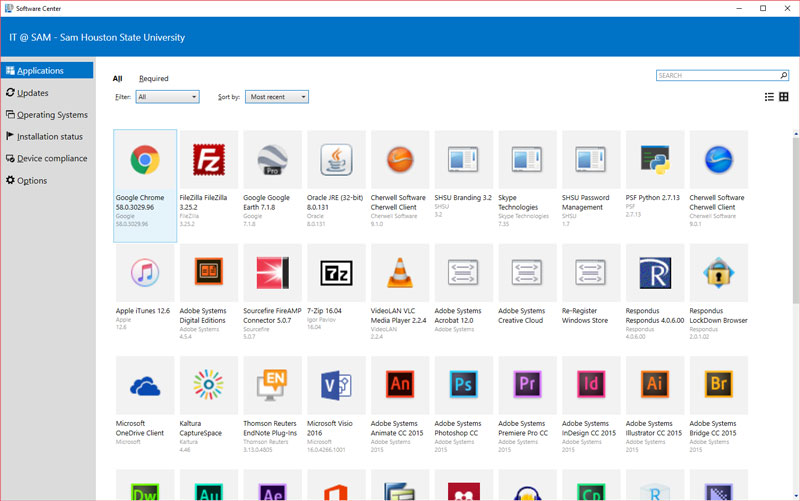The image size is (800, 501).
Task: Click inside the Search input field
Action: coord(716,75)
